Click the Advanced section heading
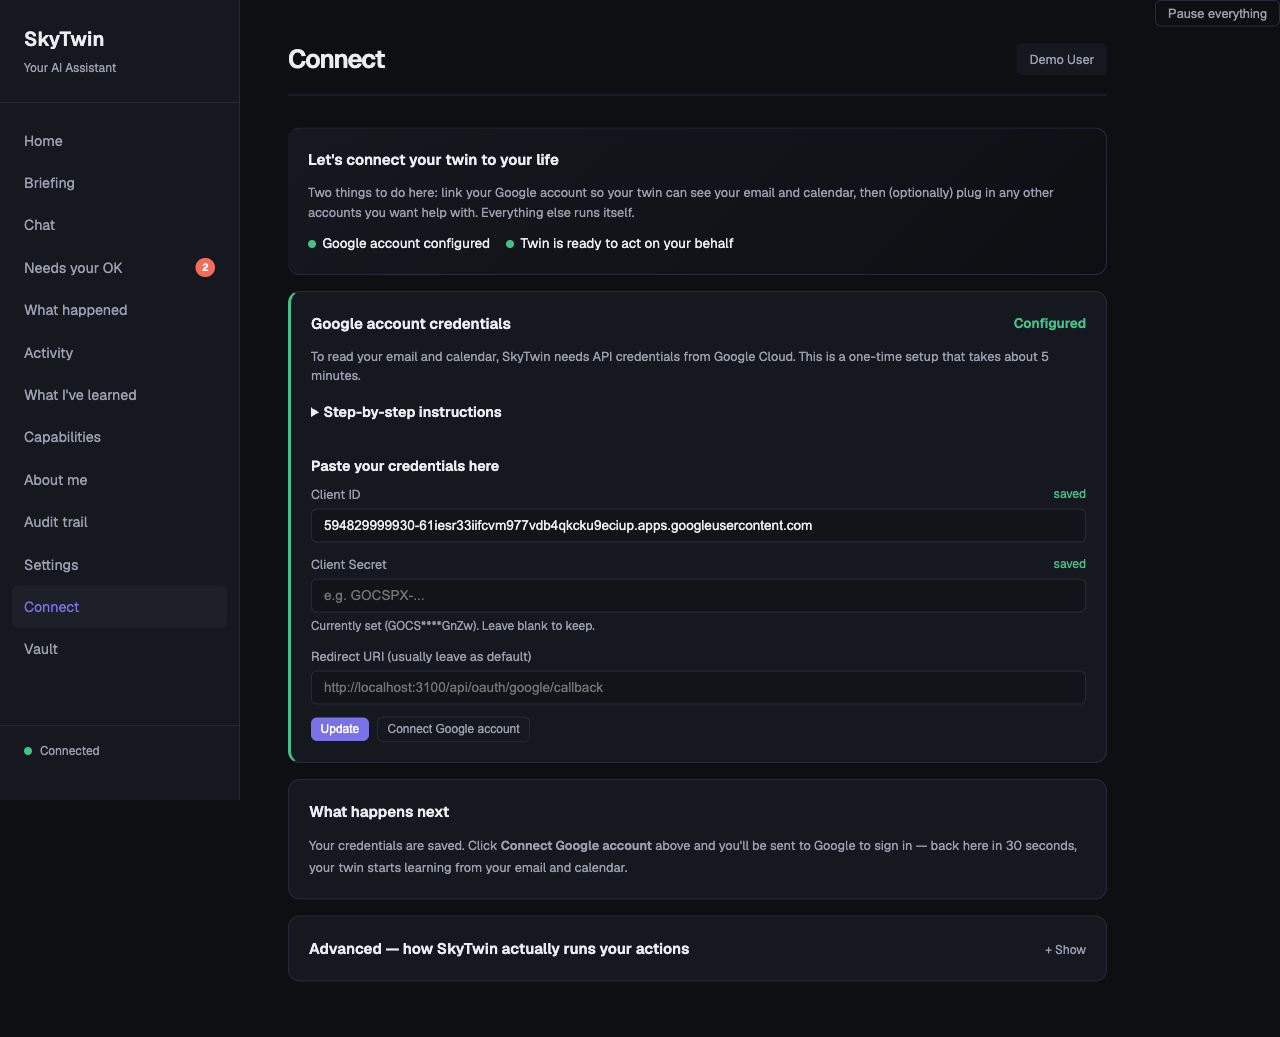1280x1037 pixels. (x=499, y=949)
